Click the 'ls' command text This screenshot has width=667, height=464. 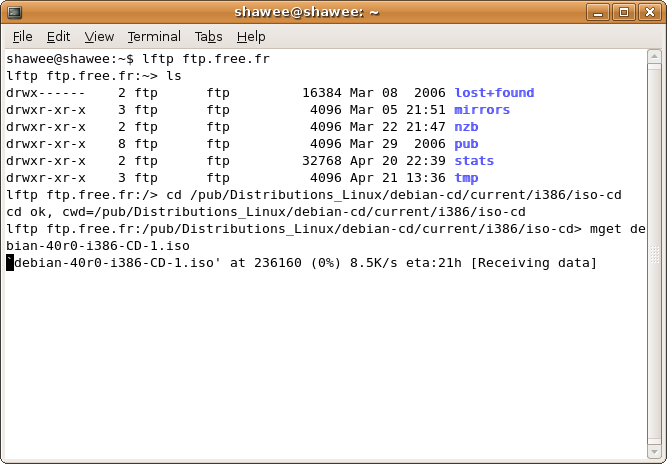click(x=174, y=76)
